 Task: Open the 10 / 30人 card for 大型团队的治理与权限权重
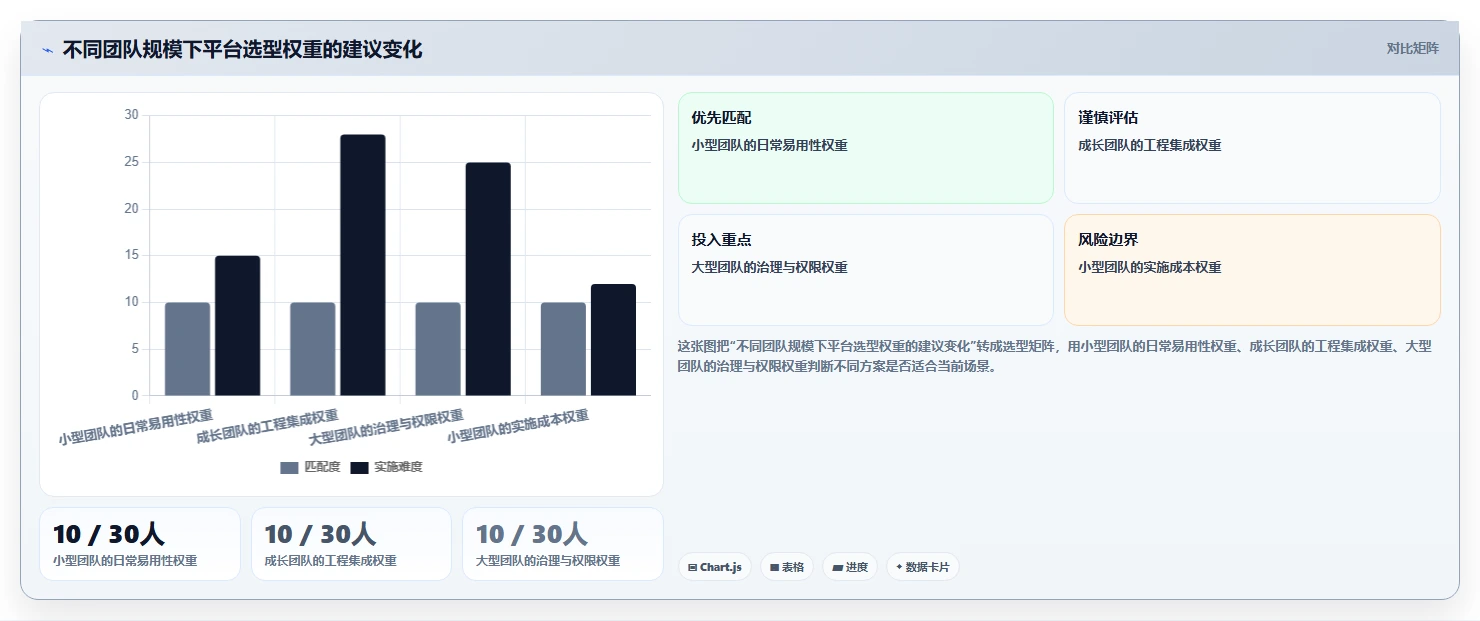[x=563, y=544]
